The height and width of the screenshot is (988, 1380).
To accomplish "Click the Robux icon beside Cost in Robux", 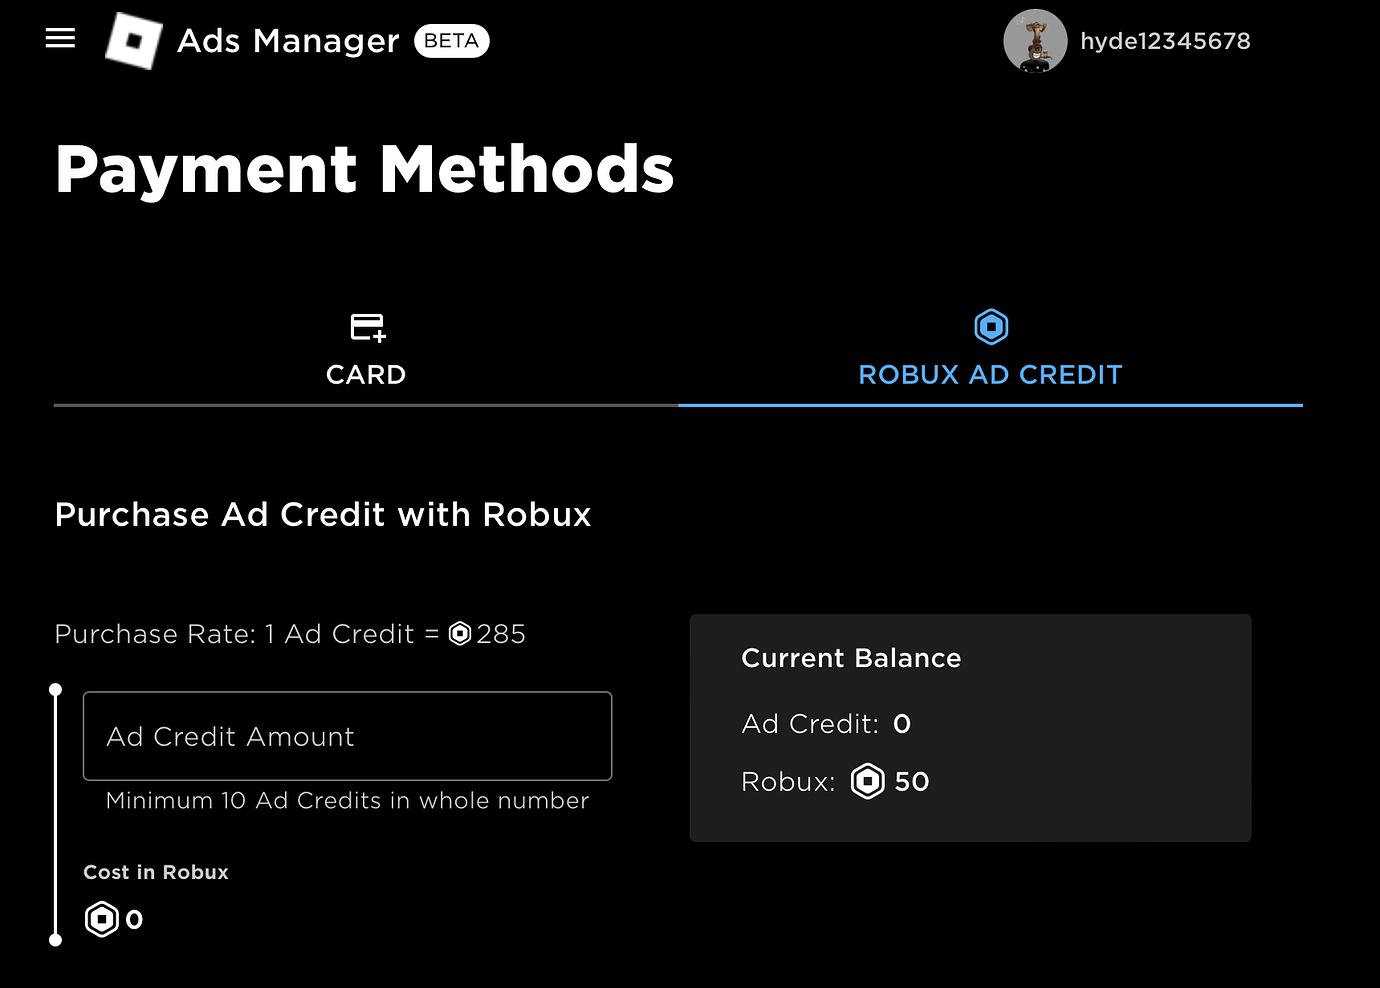I will [100, 919].
